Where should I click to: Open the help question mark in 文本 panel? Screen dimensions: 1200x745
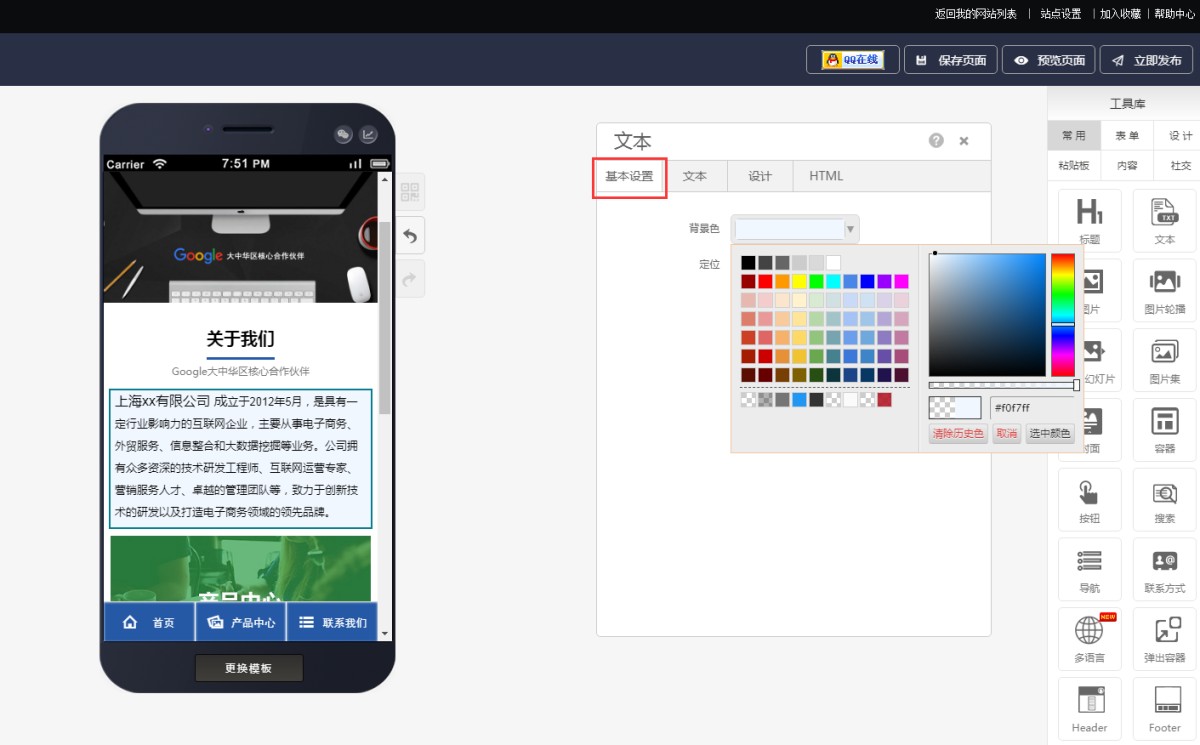tap(936, 141)
